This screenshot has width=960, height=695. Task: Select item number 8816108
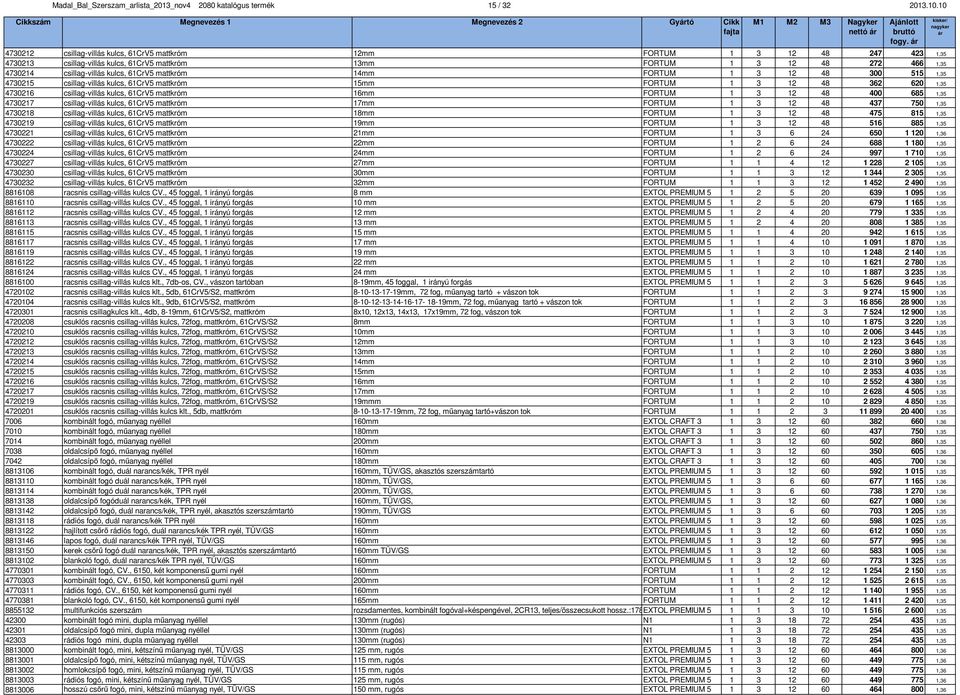20,192
